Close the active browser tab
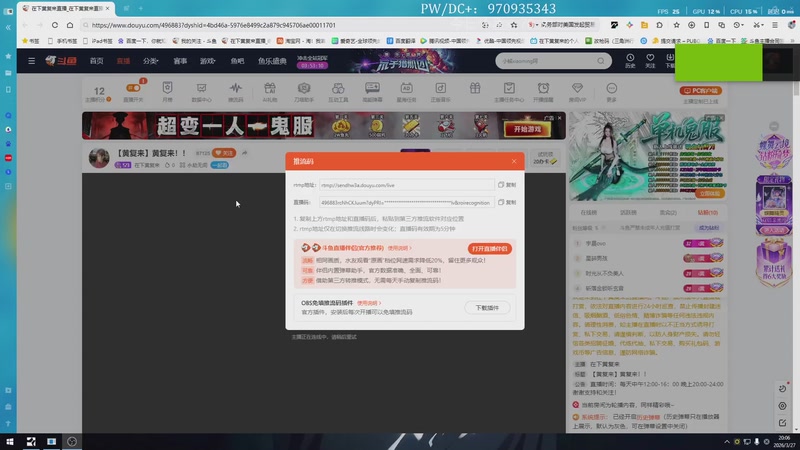800x450 pixels. pos(108,9)
